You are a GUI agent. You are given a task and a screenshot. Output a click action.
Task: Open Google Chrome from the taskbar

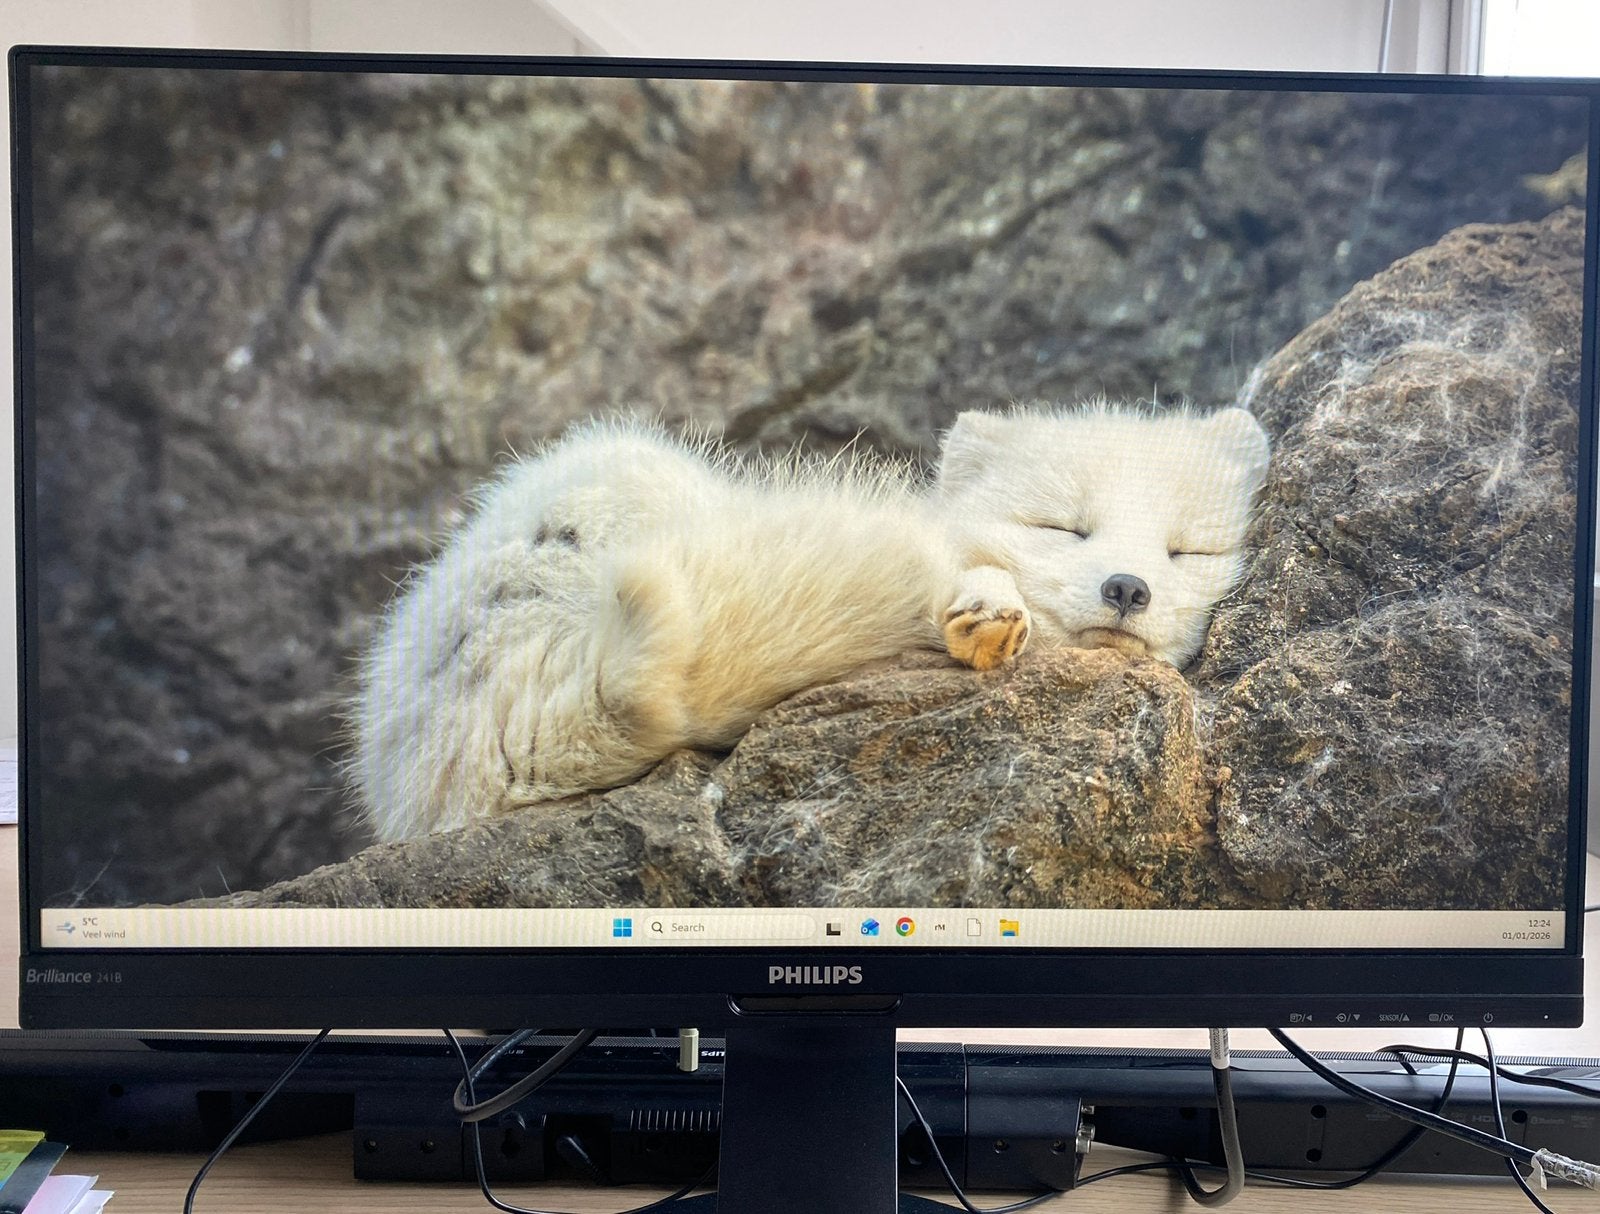(904, 927)
